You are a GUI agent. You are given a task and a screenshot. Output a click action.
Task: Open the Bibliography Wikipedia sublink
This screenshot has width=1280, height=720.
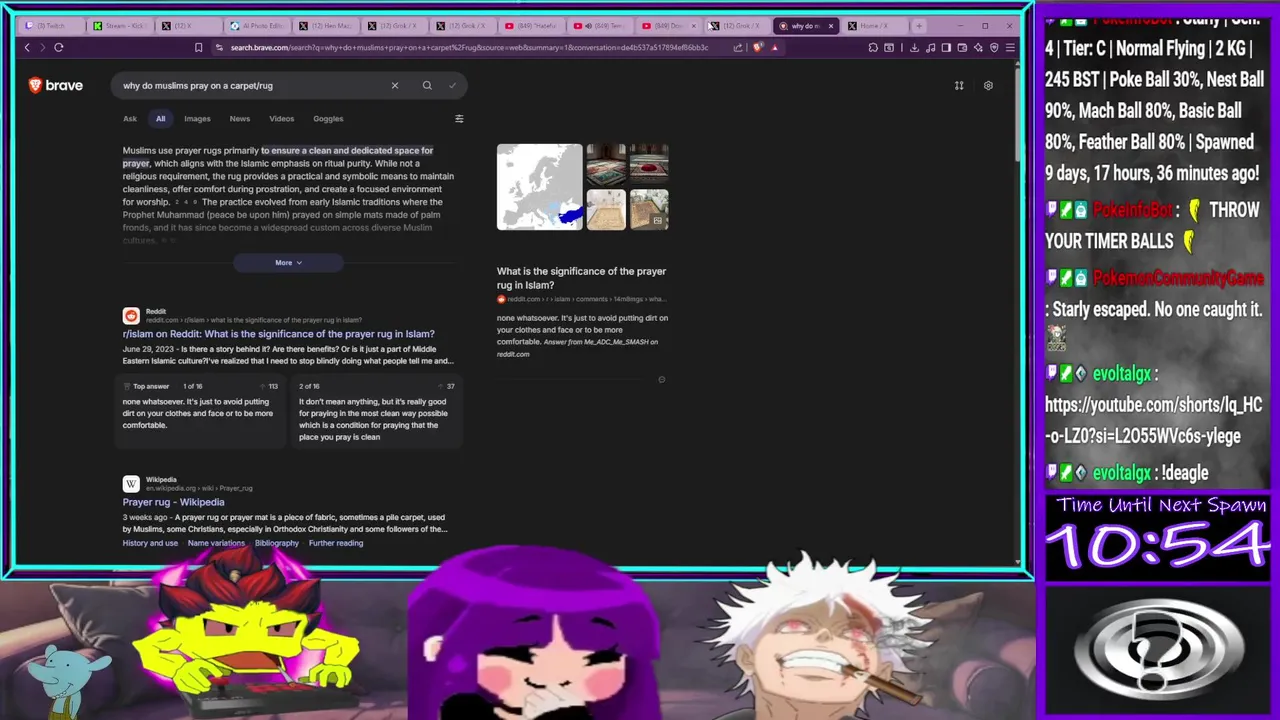click(276, 543)
